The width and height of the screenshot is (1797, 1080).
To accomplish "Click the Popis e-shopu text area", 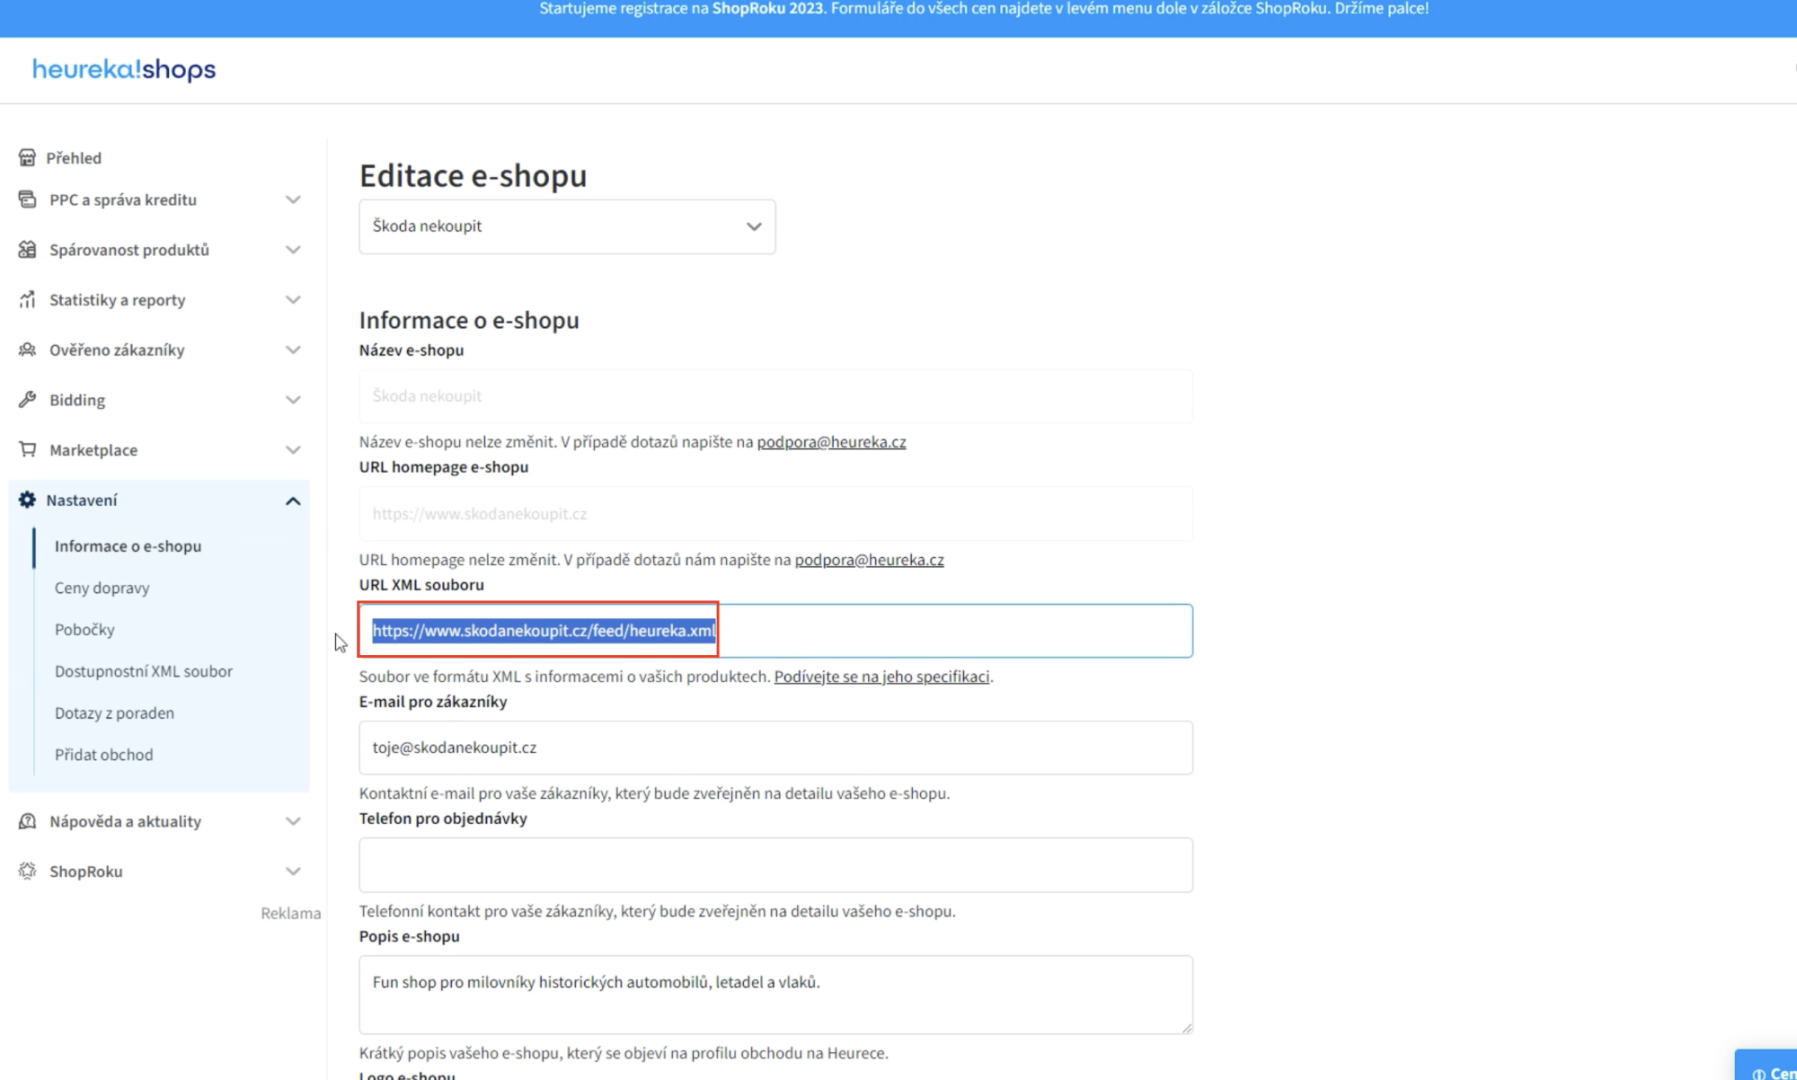I will (776, 995).
